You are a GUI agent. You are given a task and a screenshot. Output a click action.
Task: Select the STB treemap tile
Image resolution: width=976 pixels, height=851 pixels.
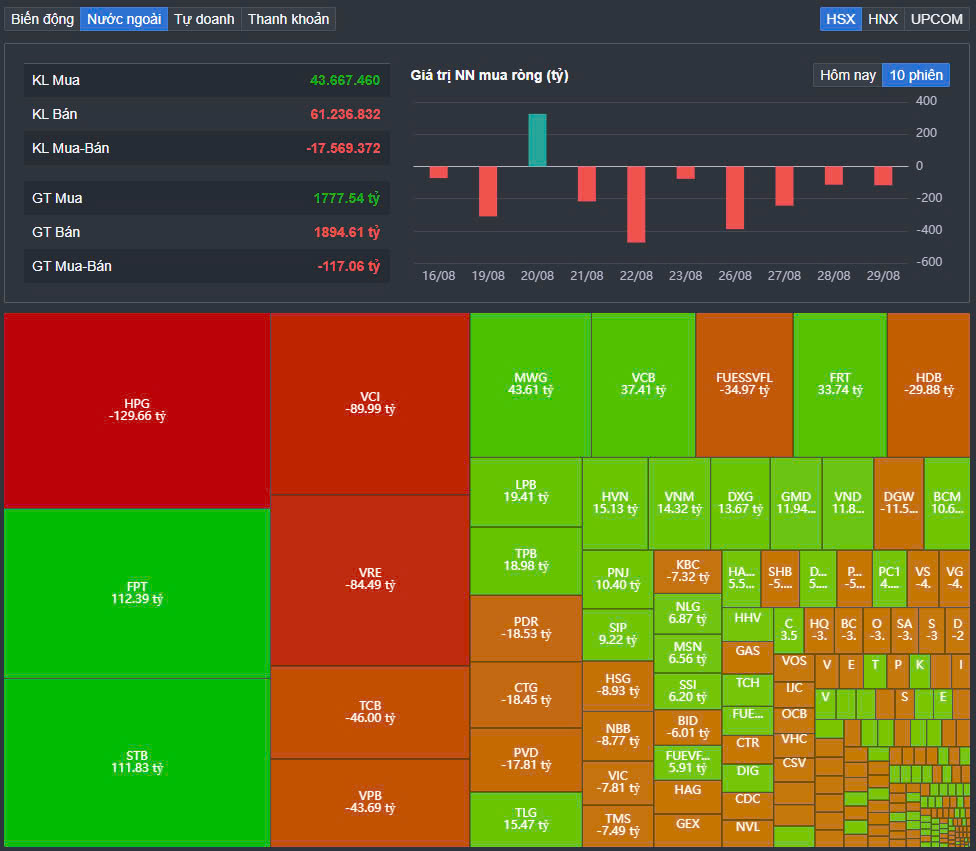tap(137, 762)
